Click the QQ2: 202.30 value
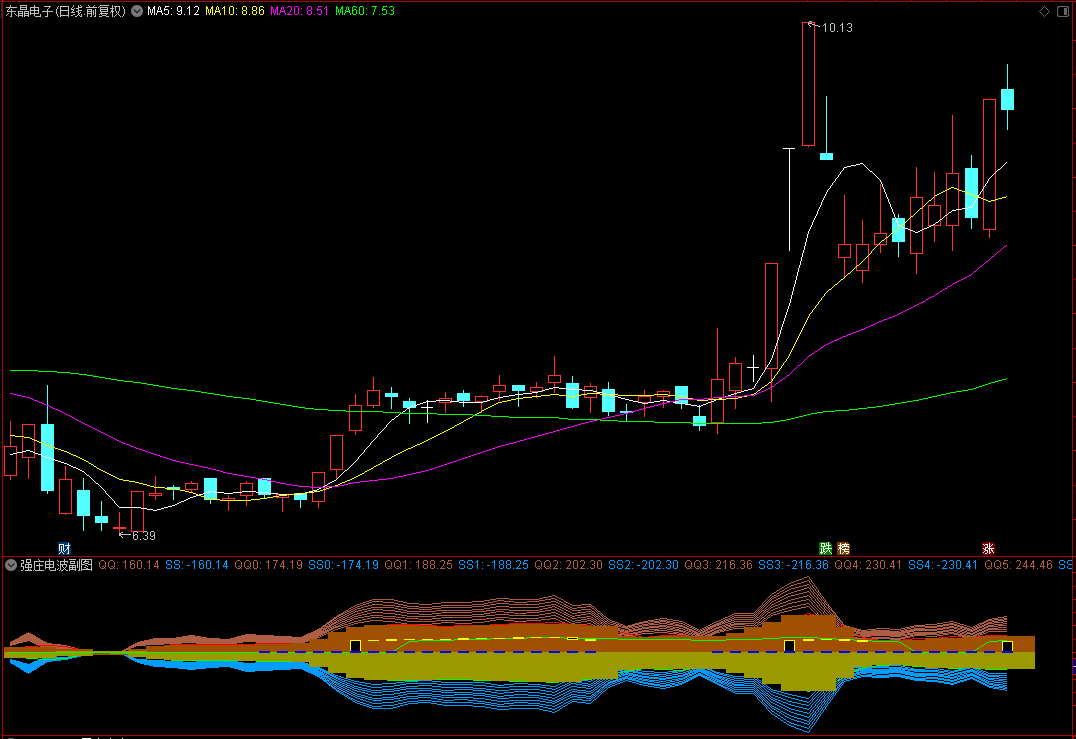 coord(568,565)
